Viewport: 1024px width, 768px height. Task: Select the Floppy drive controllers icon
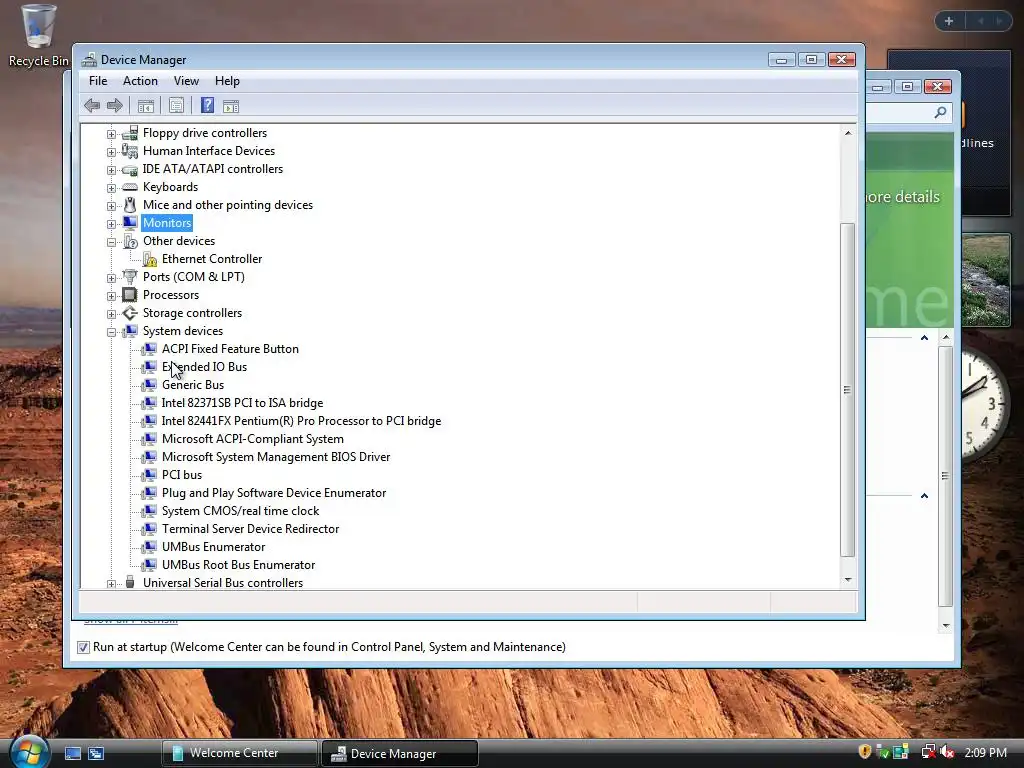130,133
